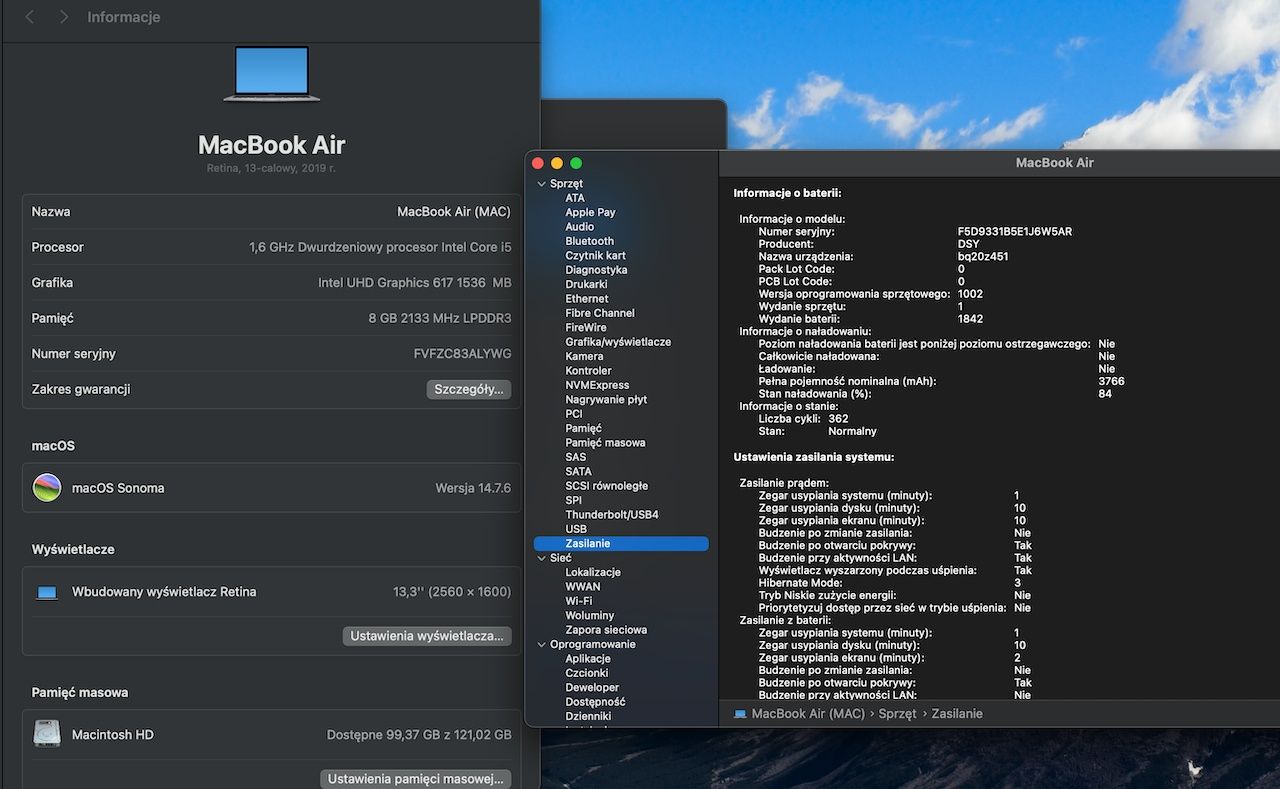This screenshot has width=1280, height=789.
Task: Select Kamera in the sidebar
Action: tap(584, 356)
